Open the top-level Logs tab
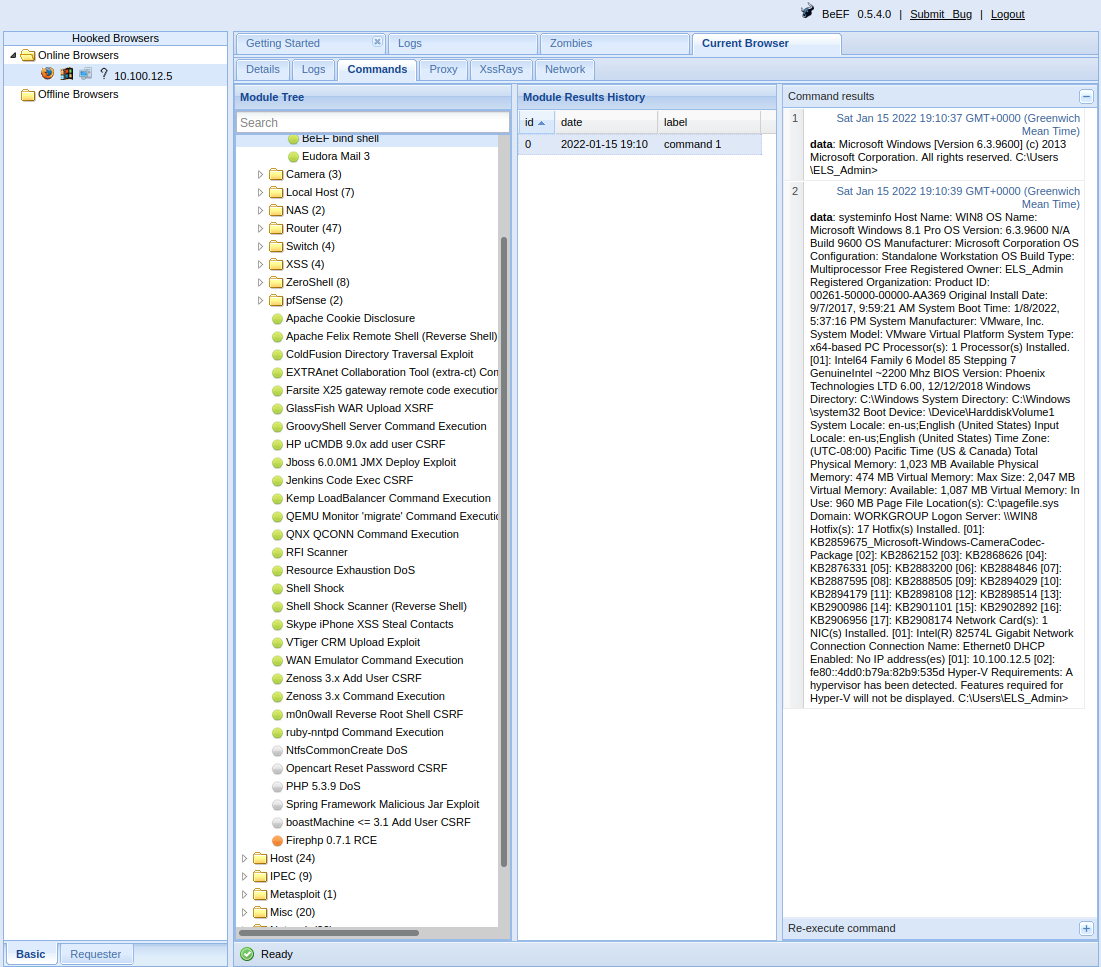The image size is (1101, 967). 462,43
